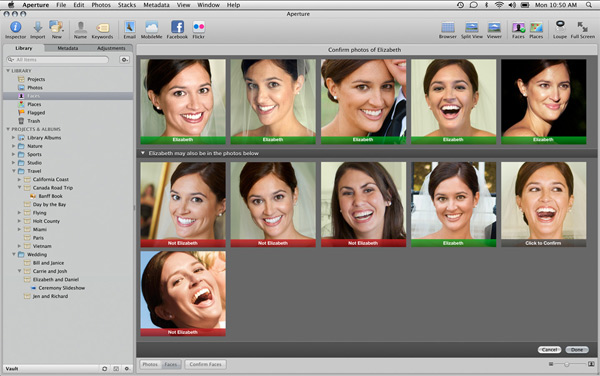Open the library search action gear

click(124, 60)
